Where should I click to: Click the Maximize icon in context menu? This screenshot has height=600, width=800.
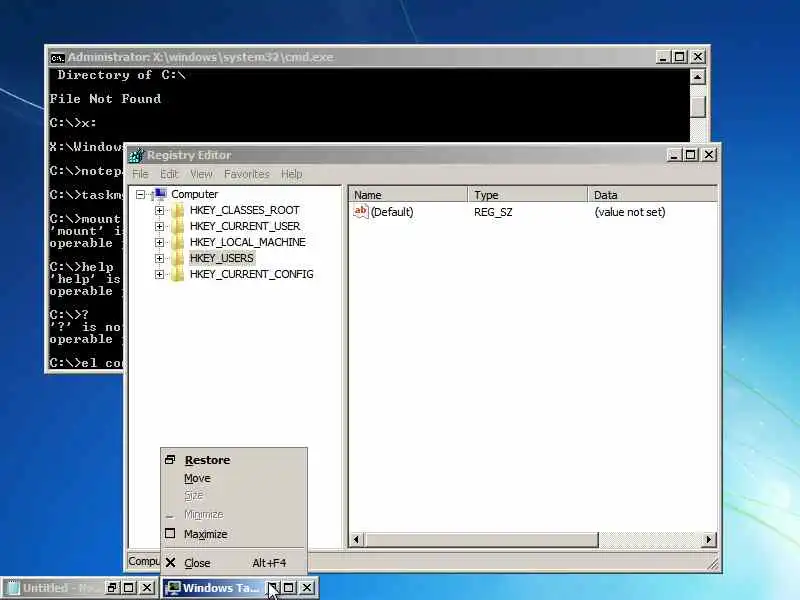coord(170,534)
